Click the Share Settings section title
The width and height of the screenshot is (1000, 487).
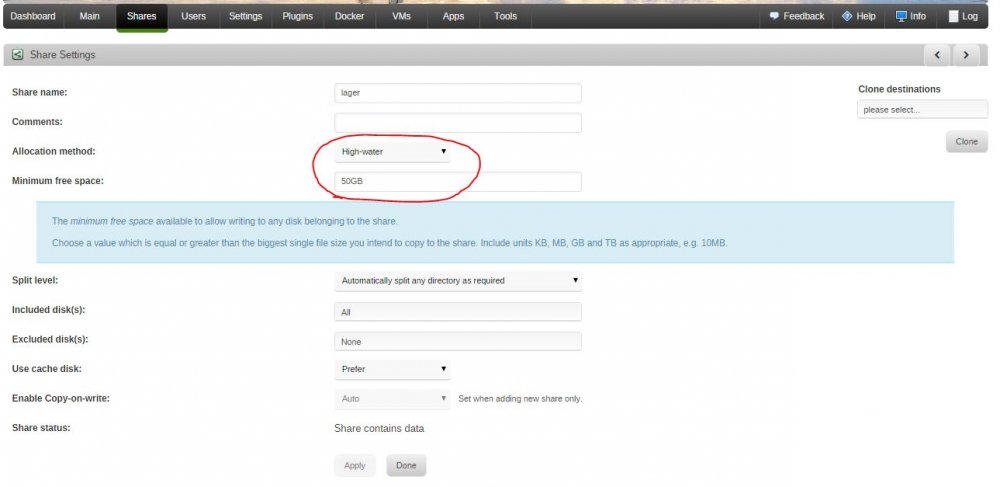click(62, 55)
